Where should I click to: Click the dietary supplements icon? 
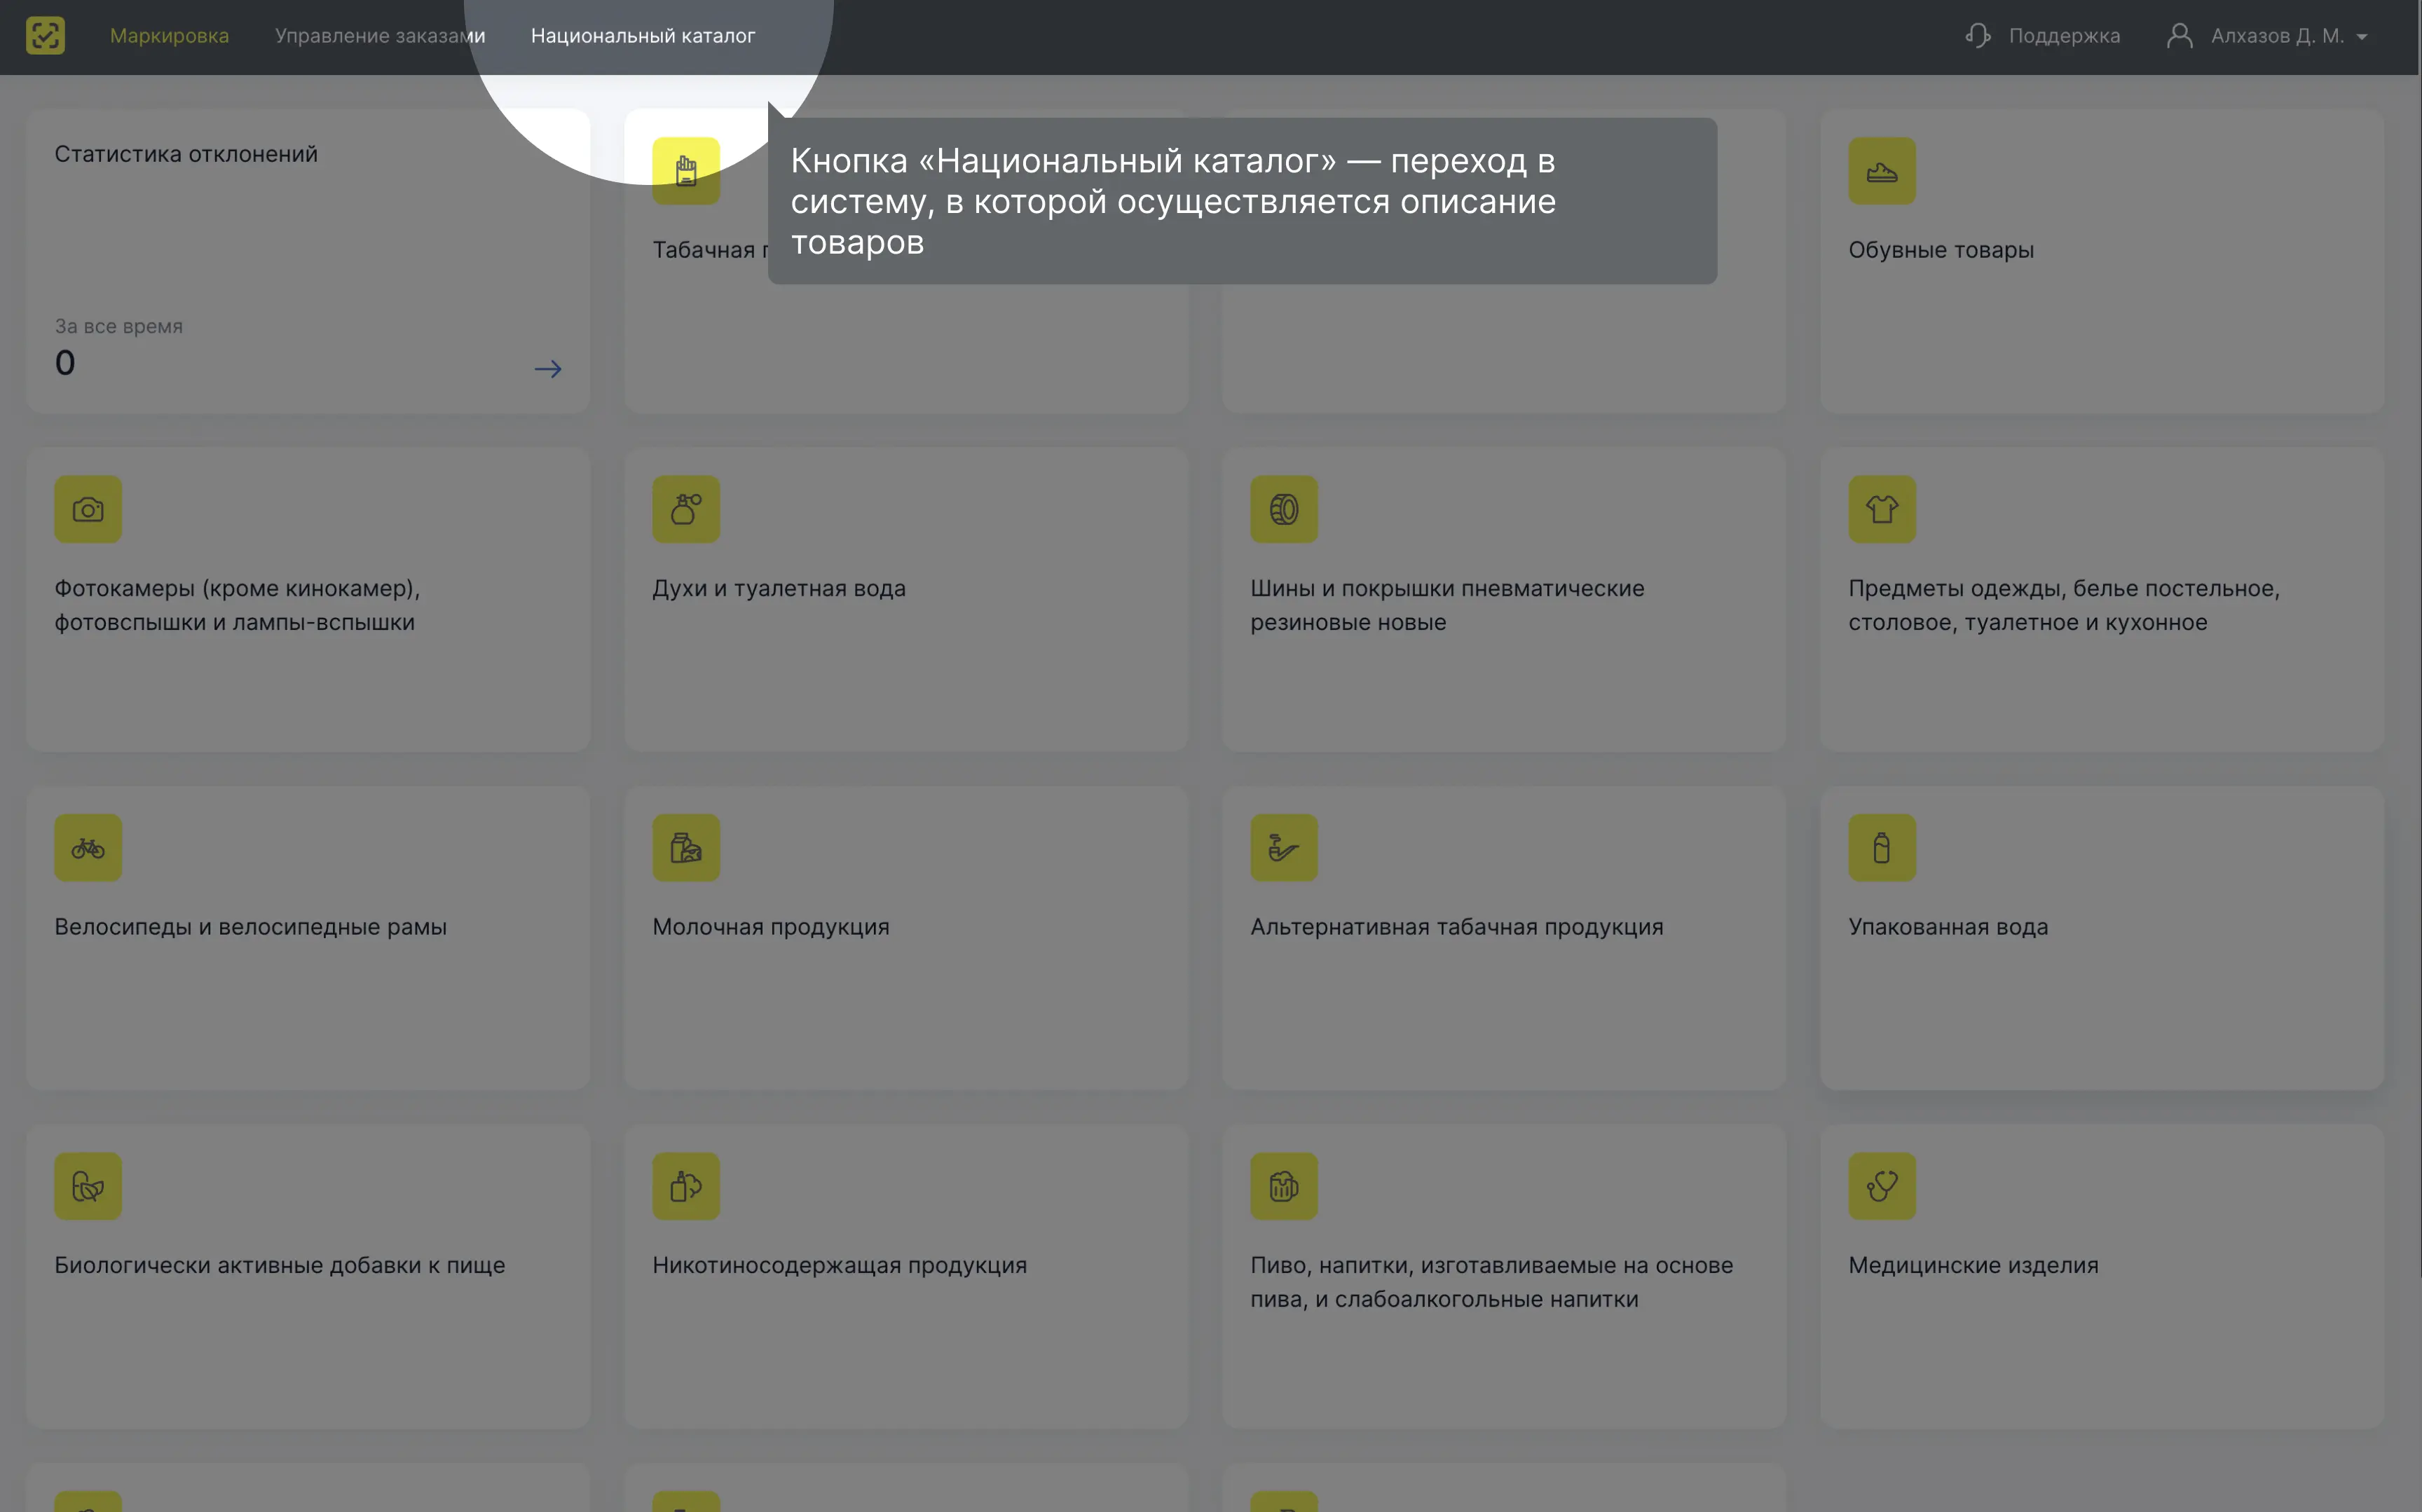[x=88, y=1186]
